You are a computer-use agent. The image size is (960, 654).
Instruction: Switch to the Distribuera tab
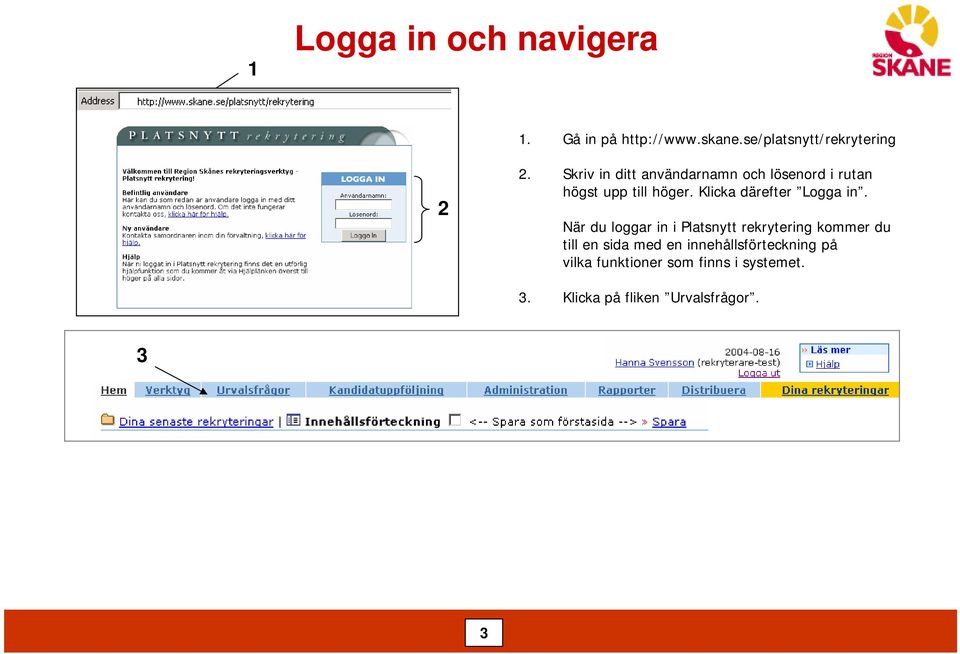pos(713,390)
